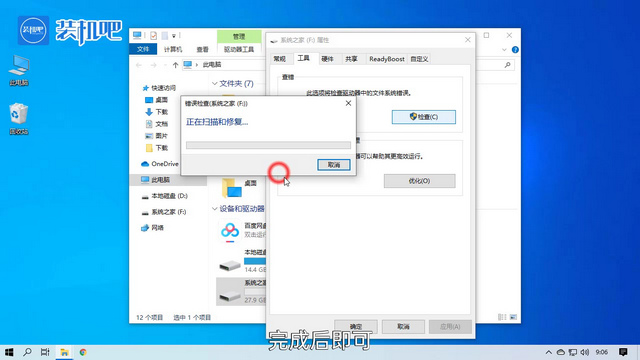640x360 pixels.
Task: Open network tray icon
Action: point(573,352)
